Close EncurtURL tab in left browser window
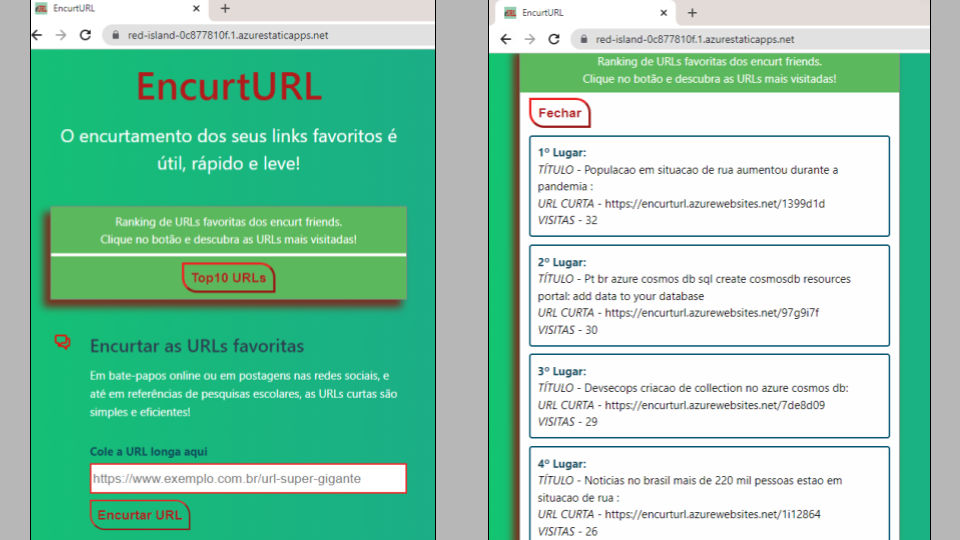The image size is (960, 540). [196, 9]
